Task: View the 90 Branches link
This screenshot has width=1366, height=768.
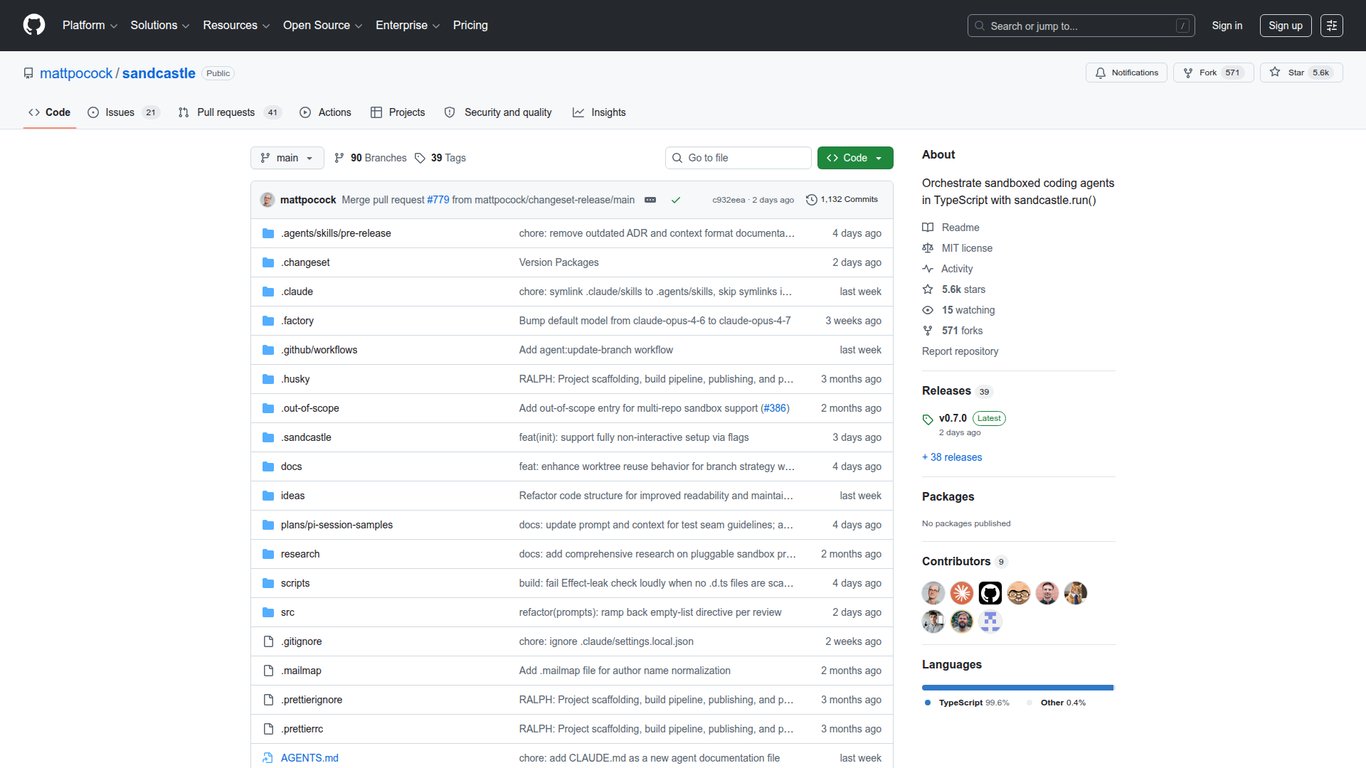Action: click(x=370, y=158)
